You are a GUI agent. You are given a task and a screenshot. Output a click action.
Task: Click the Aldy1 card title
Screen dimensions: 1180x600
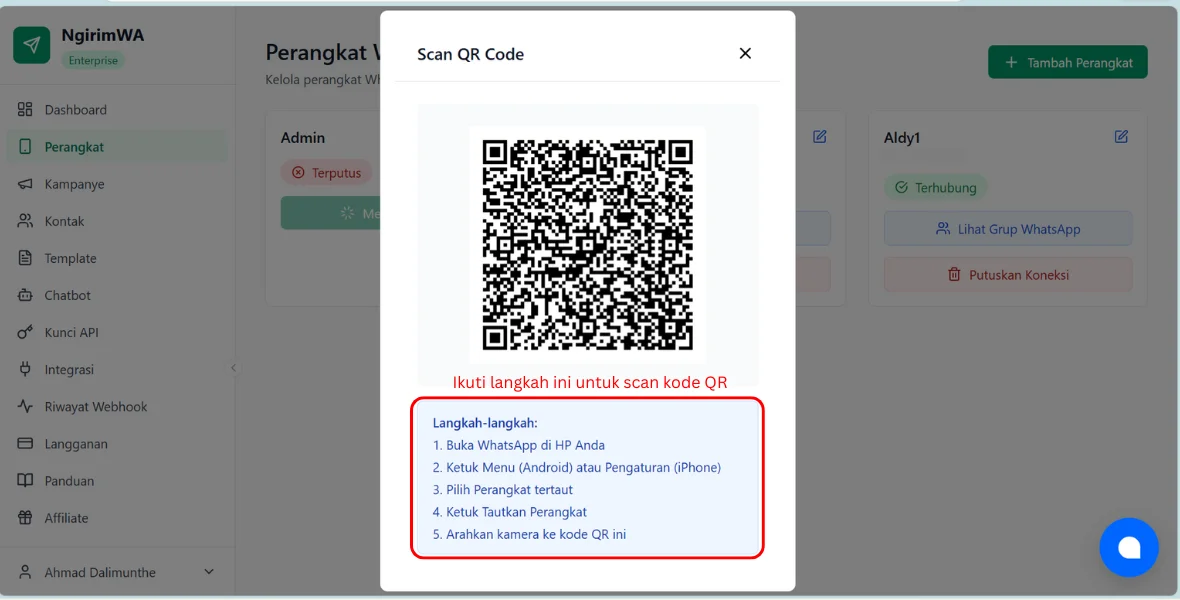tap(902, 138)
